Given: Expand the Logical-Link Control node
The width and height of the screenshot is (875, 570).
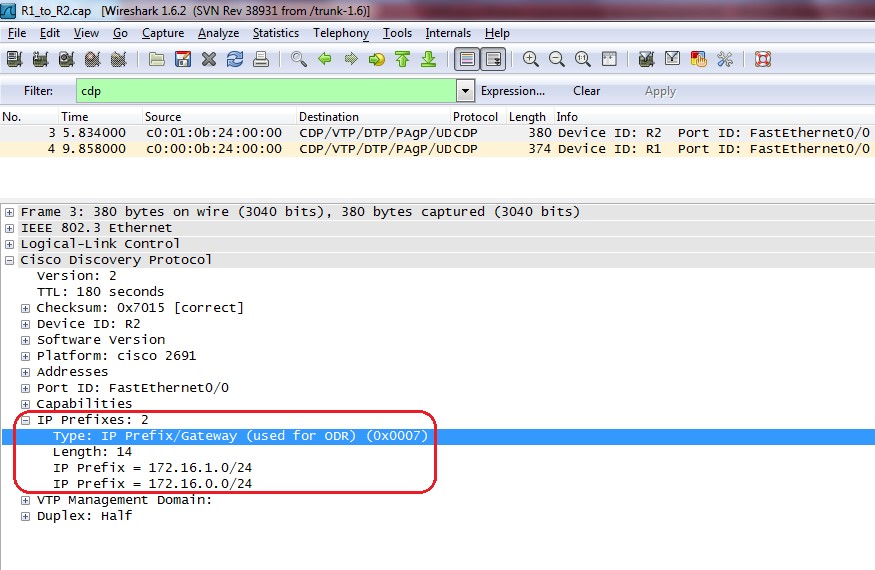Looking at the screenshot, I should pos(9,244).
